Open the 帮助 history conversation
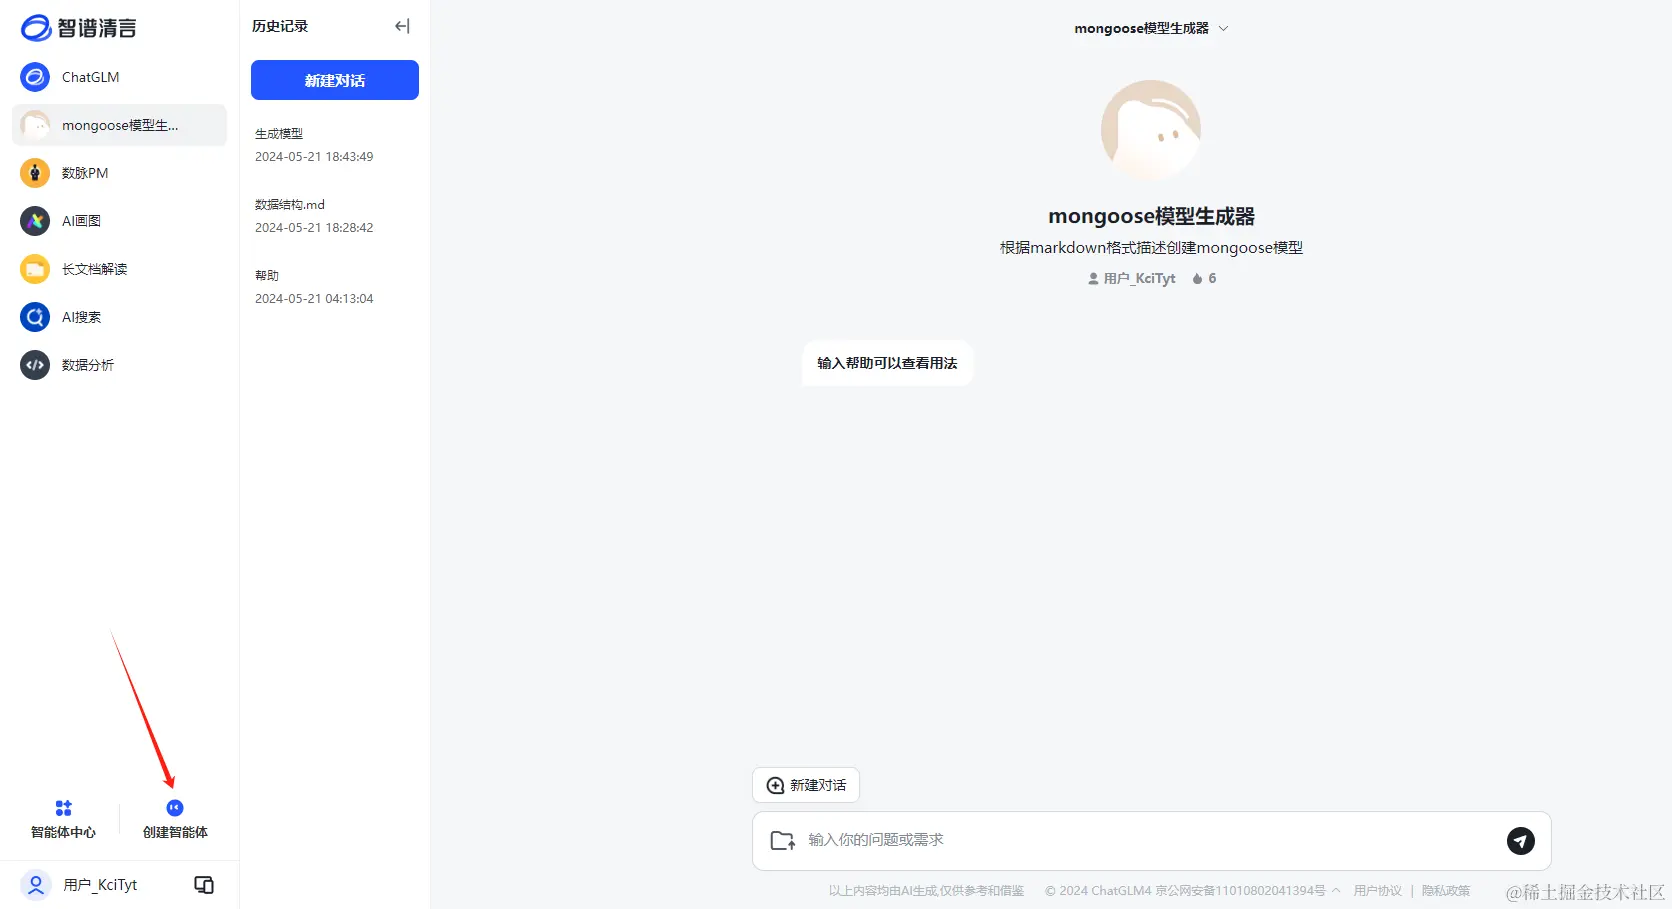 coord(335,287)
